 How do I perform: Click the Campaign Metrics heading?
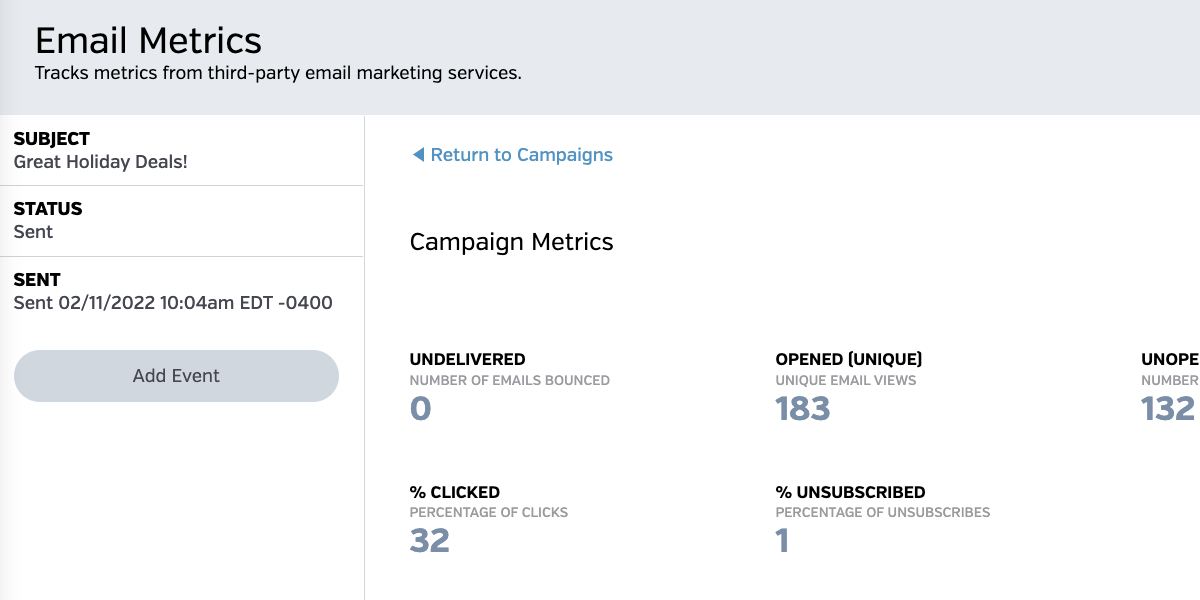point(511,242)
